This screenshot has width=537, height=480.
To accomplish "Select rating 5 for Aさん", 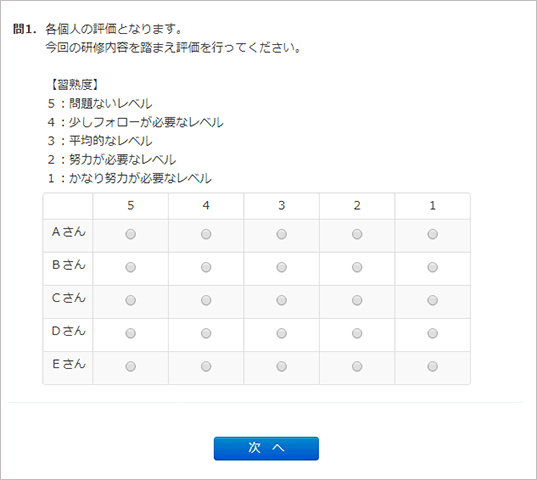I will coord(130,234).
